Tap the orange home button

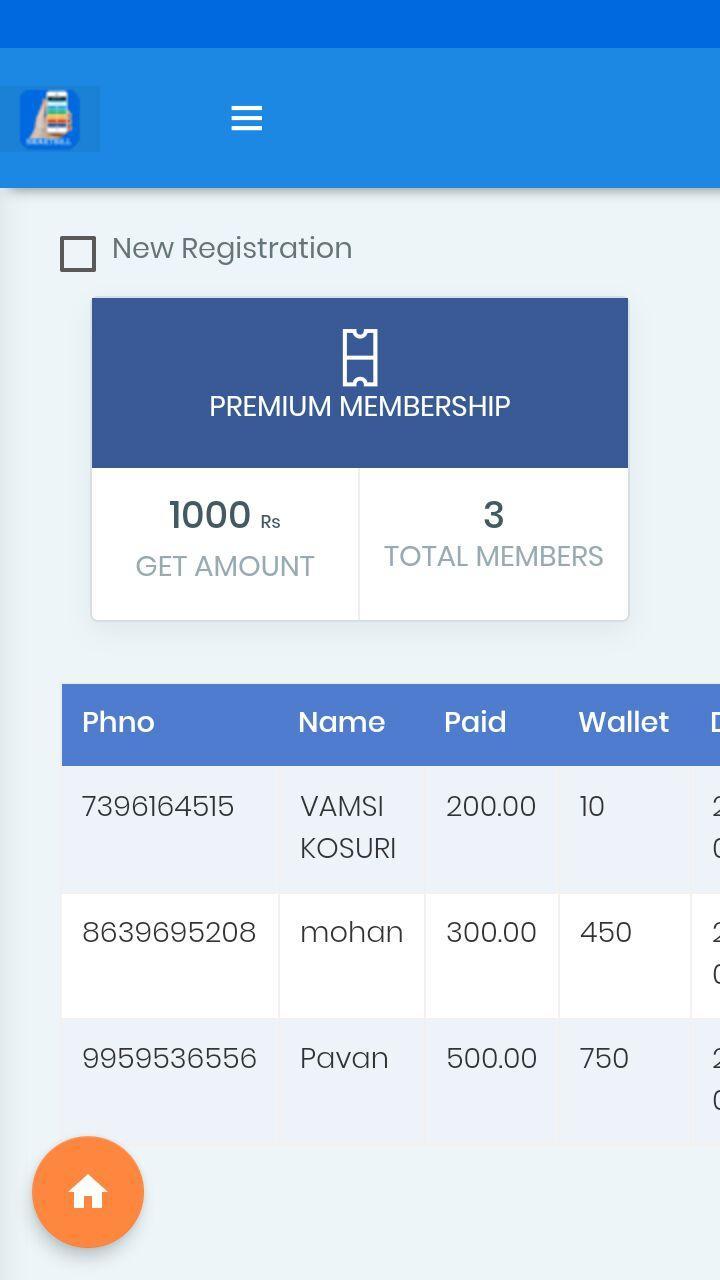(x=88, y=1192)
